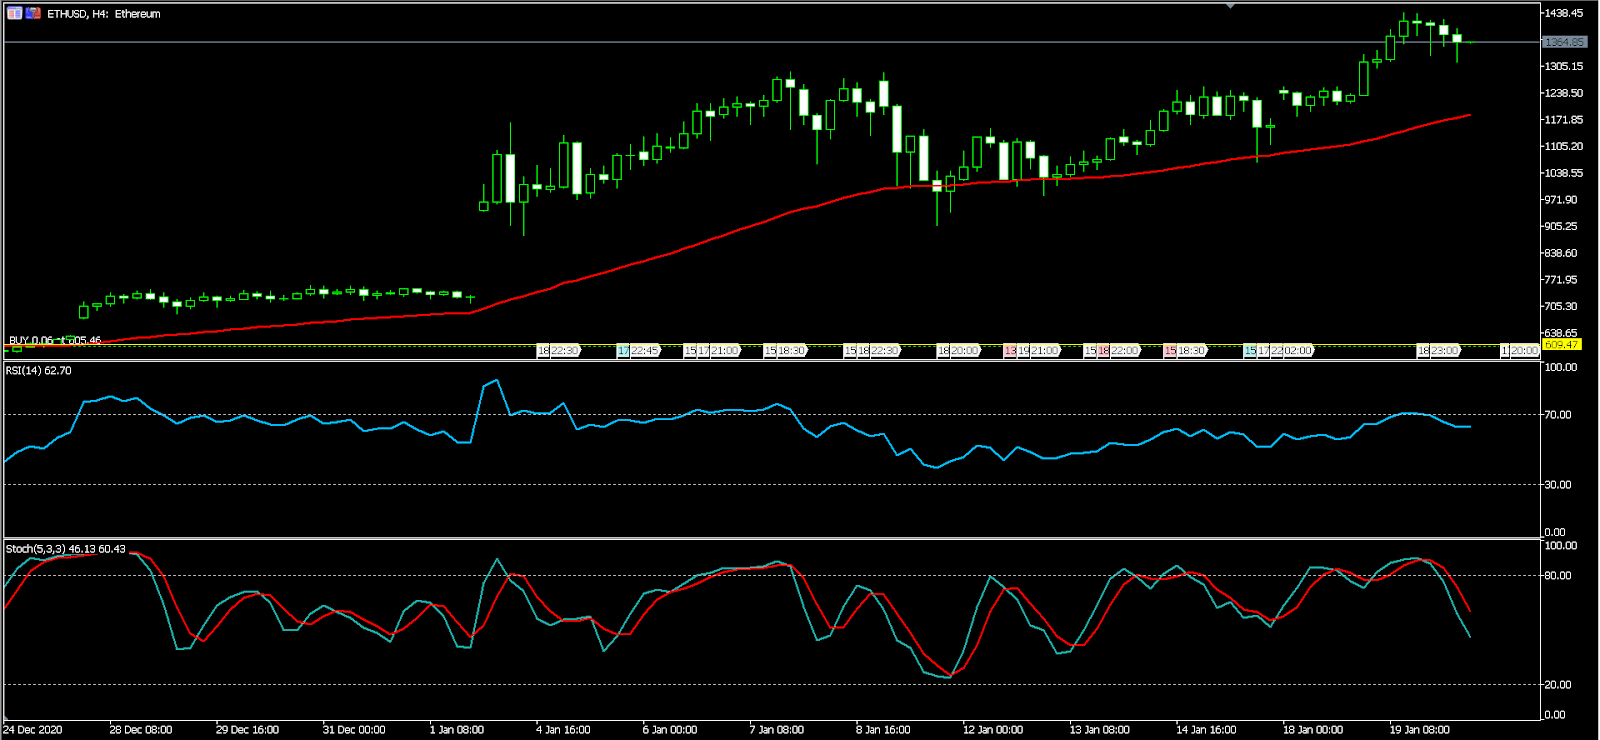1600x740 pixels.
Task: Click the chart shift triangle on top edge
Action: pos(1230,6)
